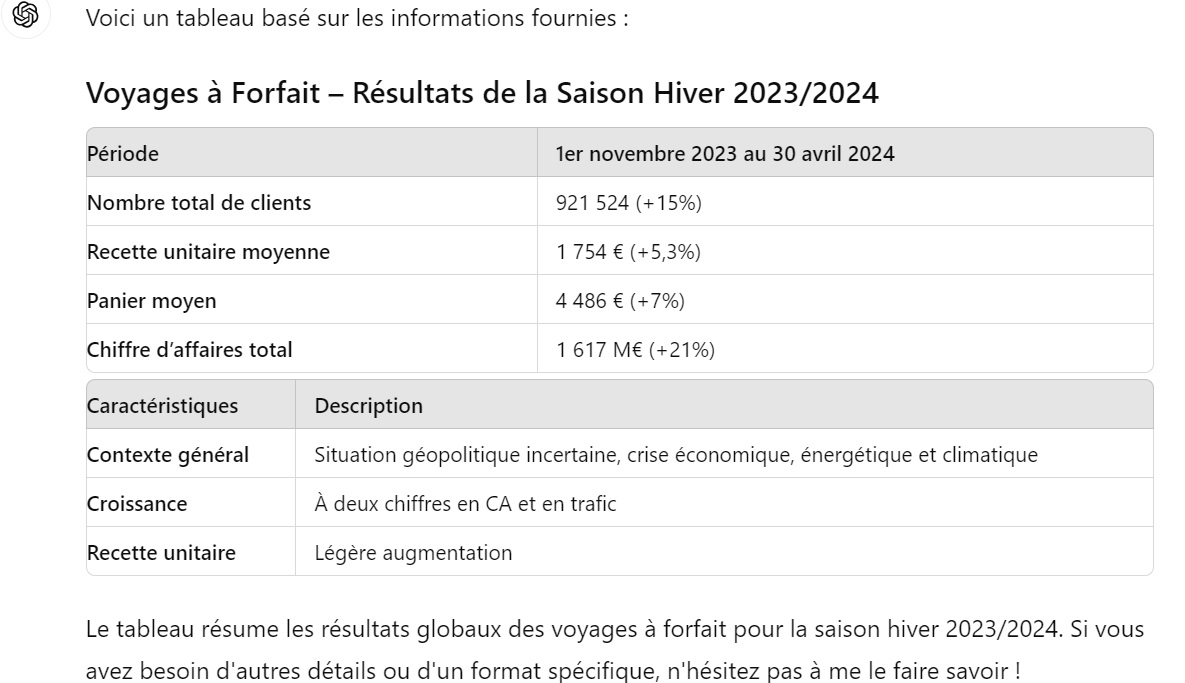Select the 'Recette unitaire moyenne' row label

click(x=208, y=252)
